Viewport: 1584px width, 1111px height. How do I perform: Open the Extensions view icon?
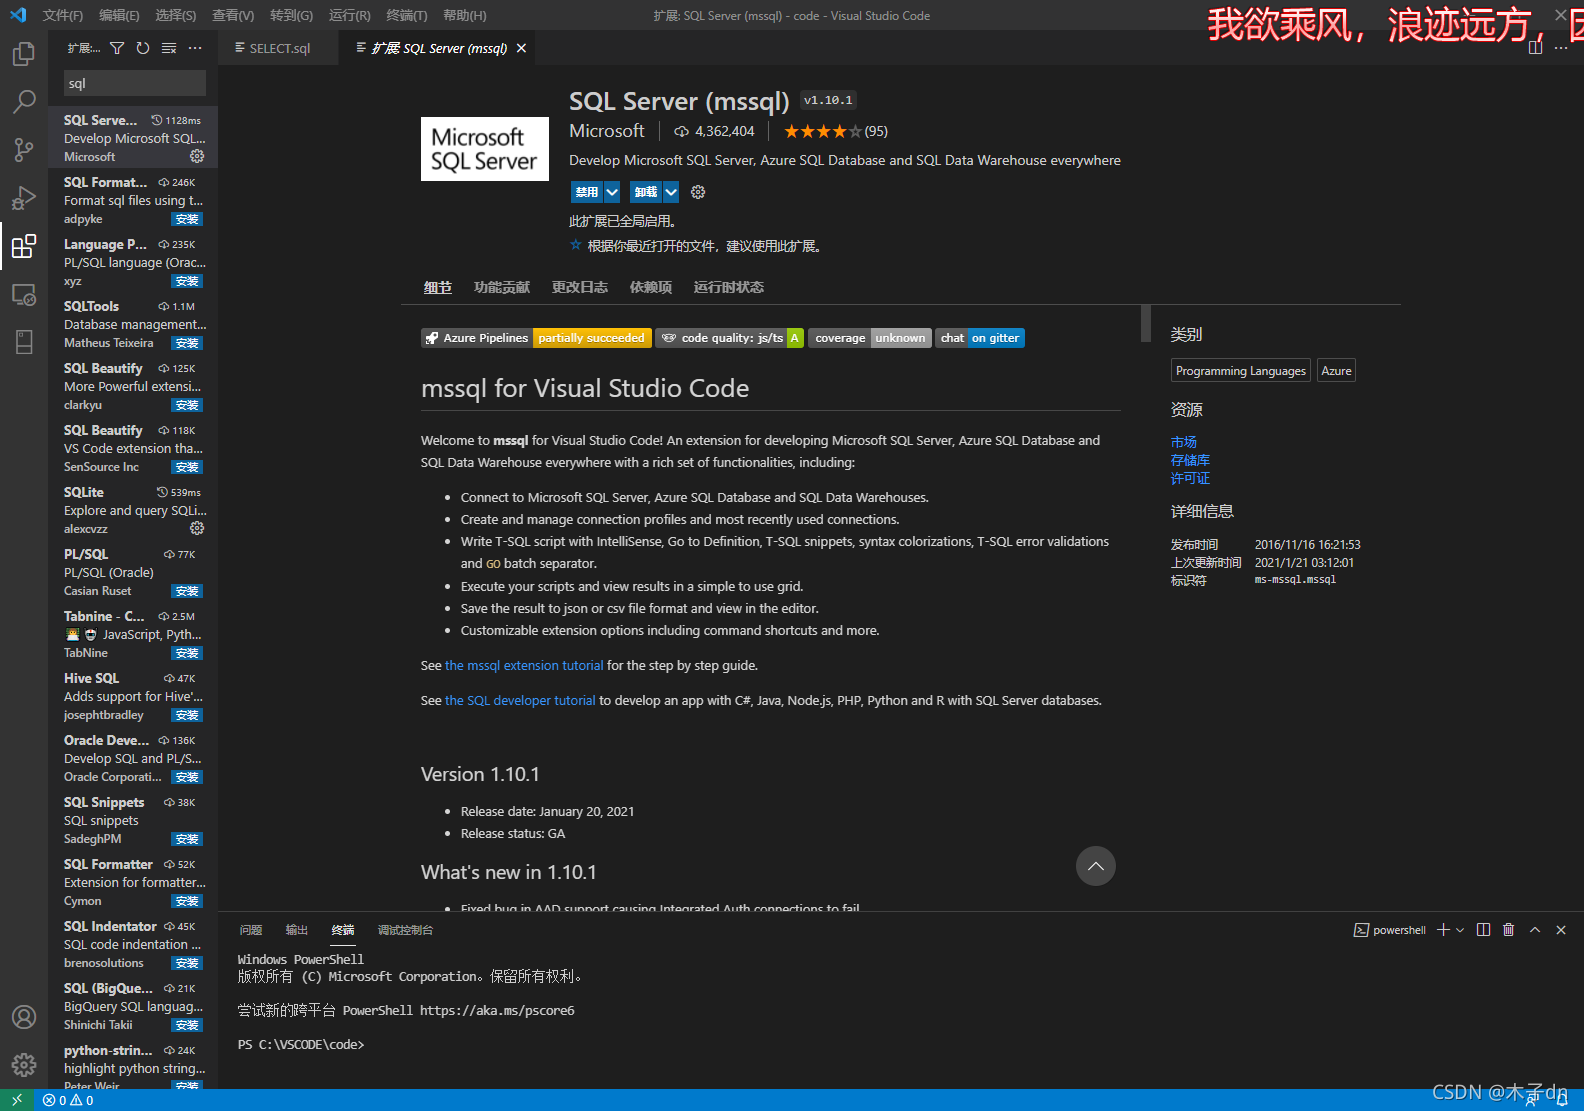[x=24, y=245]
